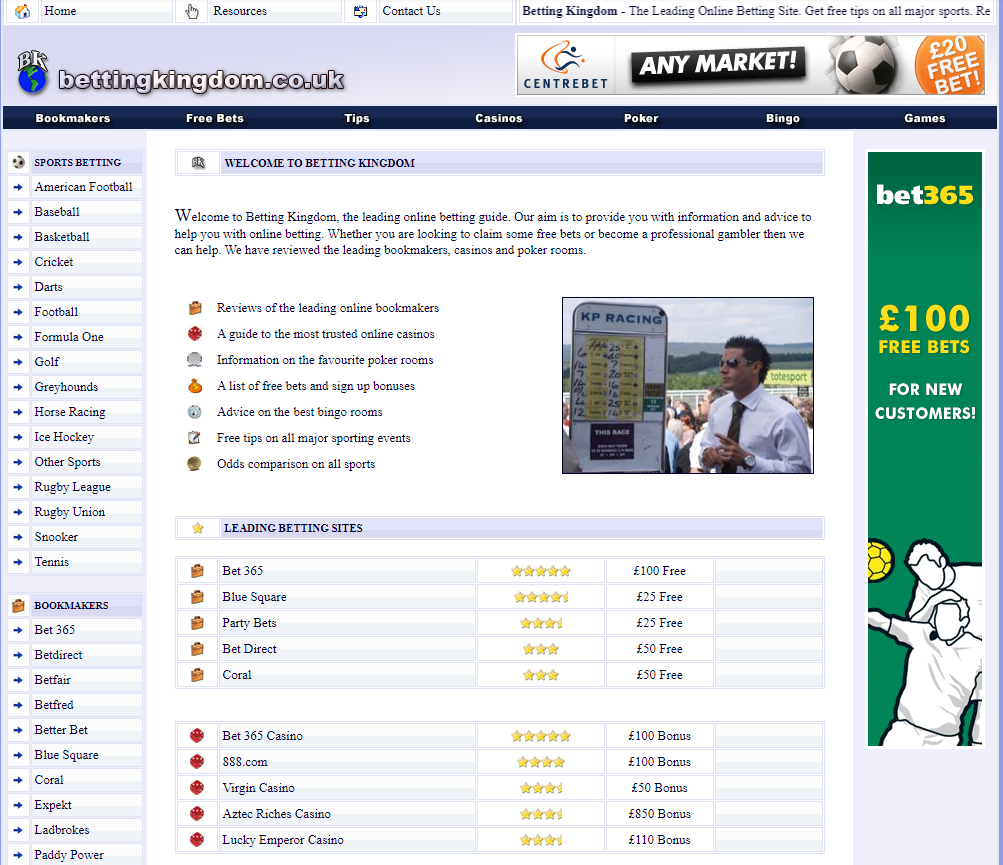Click the £850 Bonus offer text
Screen dimensions: 1003x865
[x=659, y=814]
